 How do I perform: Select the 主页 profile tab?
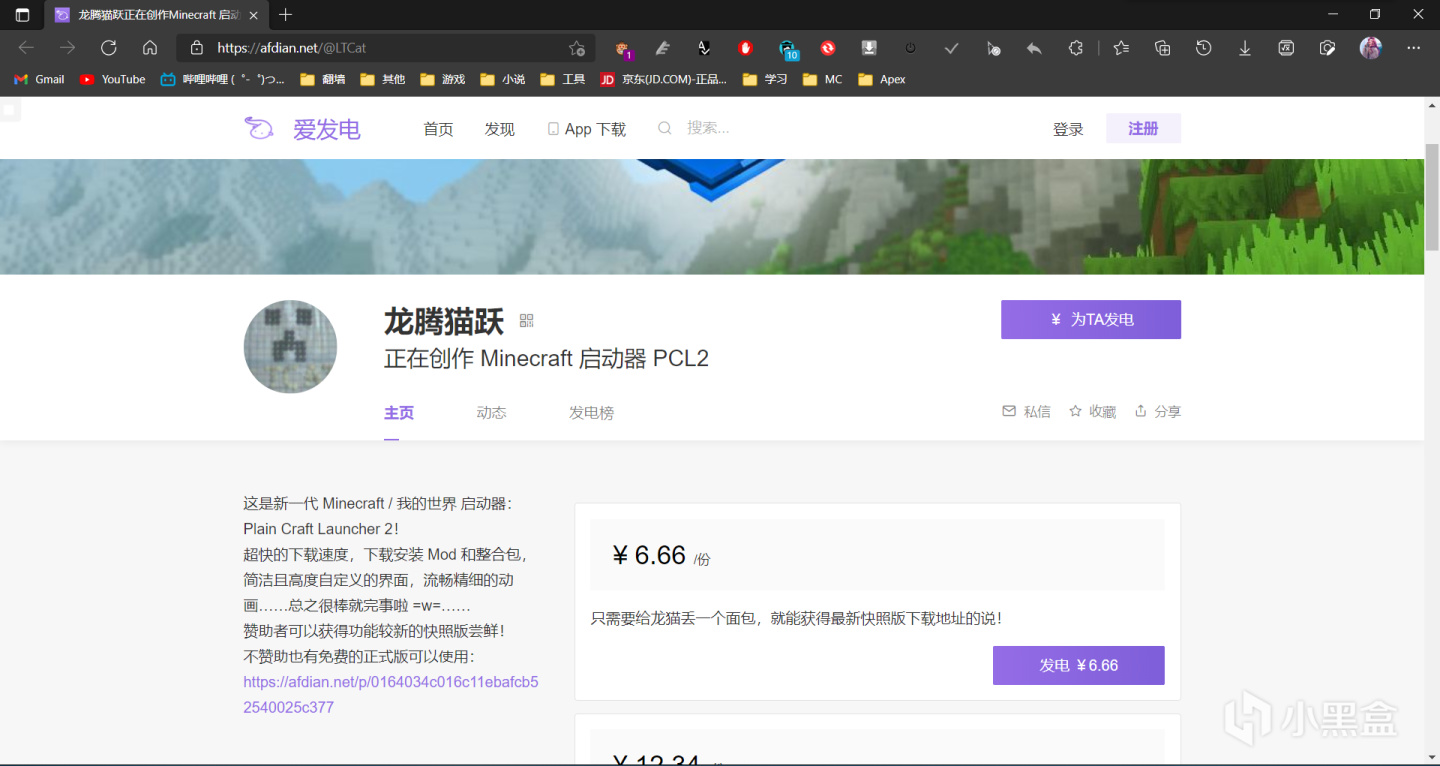click(x=399, y=413)
